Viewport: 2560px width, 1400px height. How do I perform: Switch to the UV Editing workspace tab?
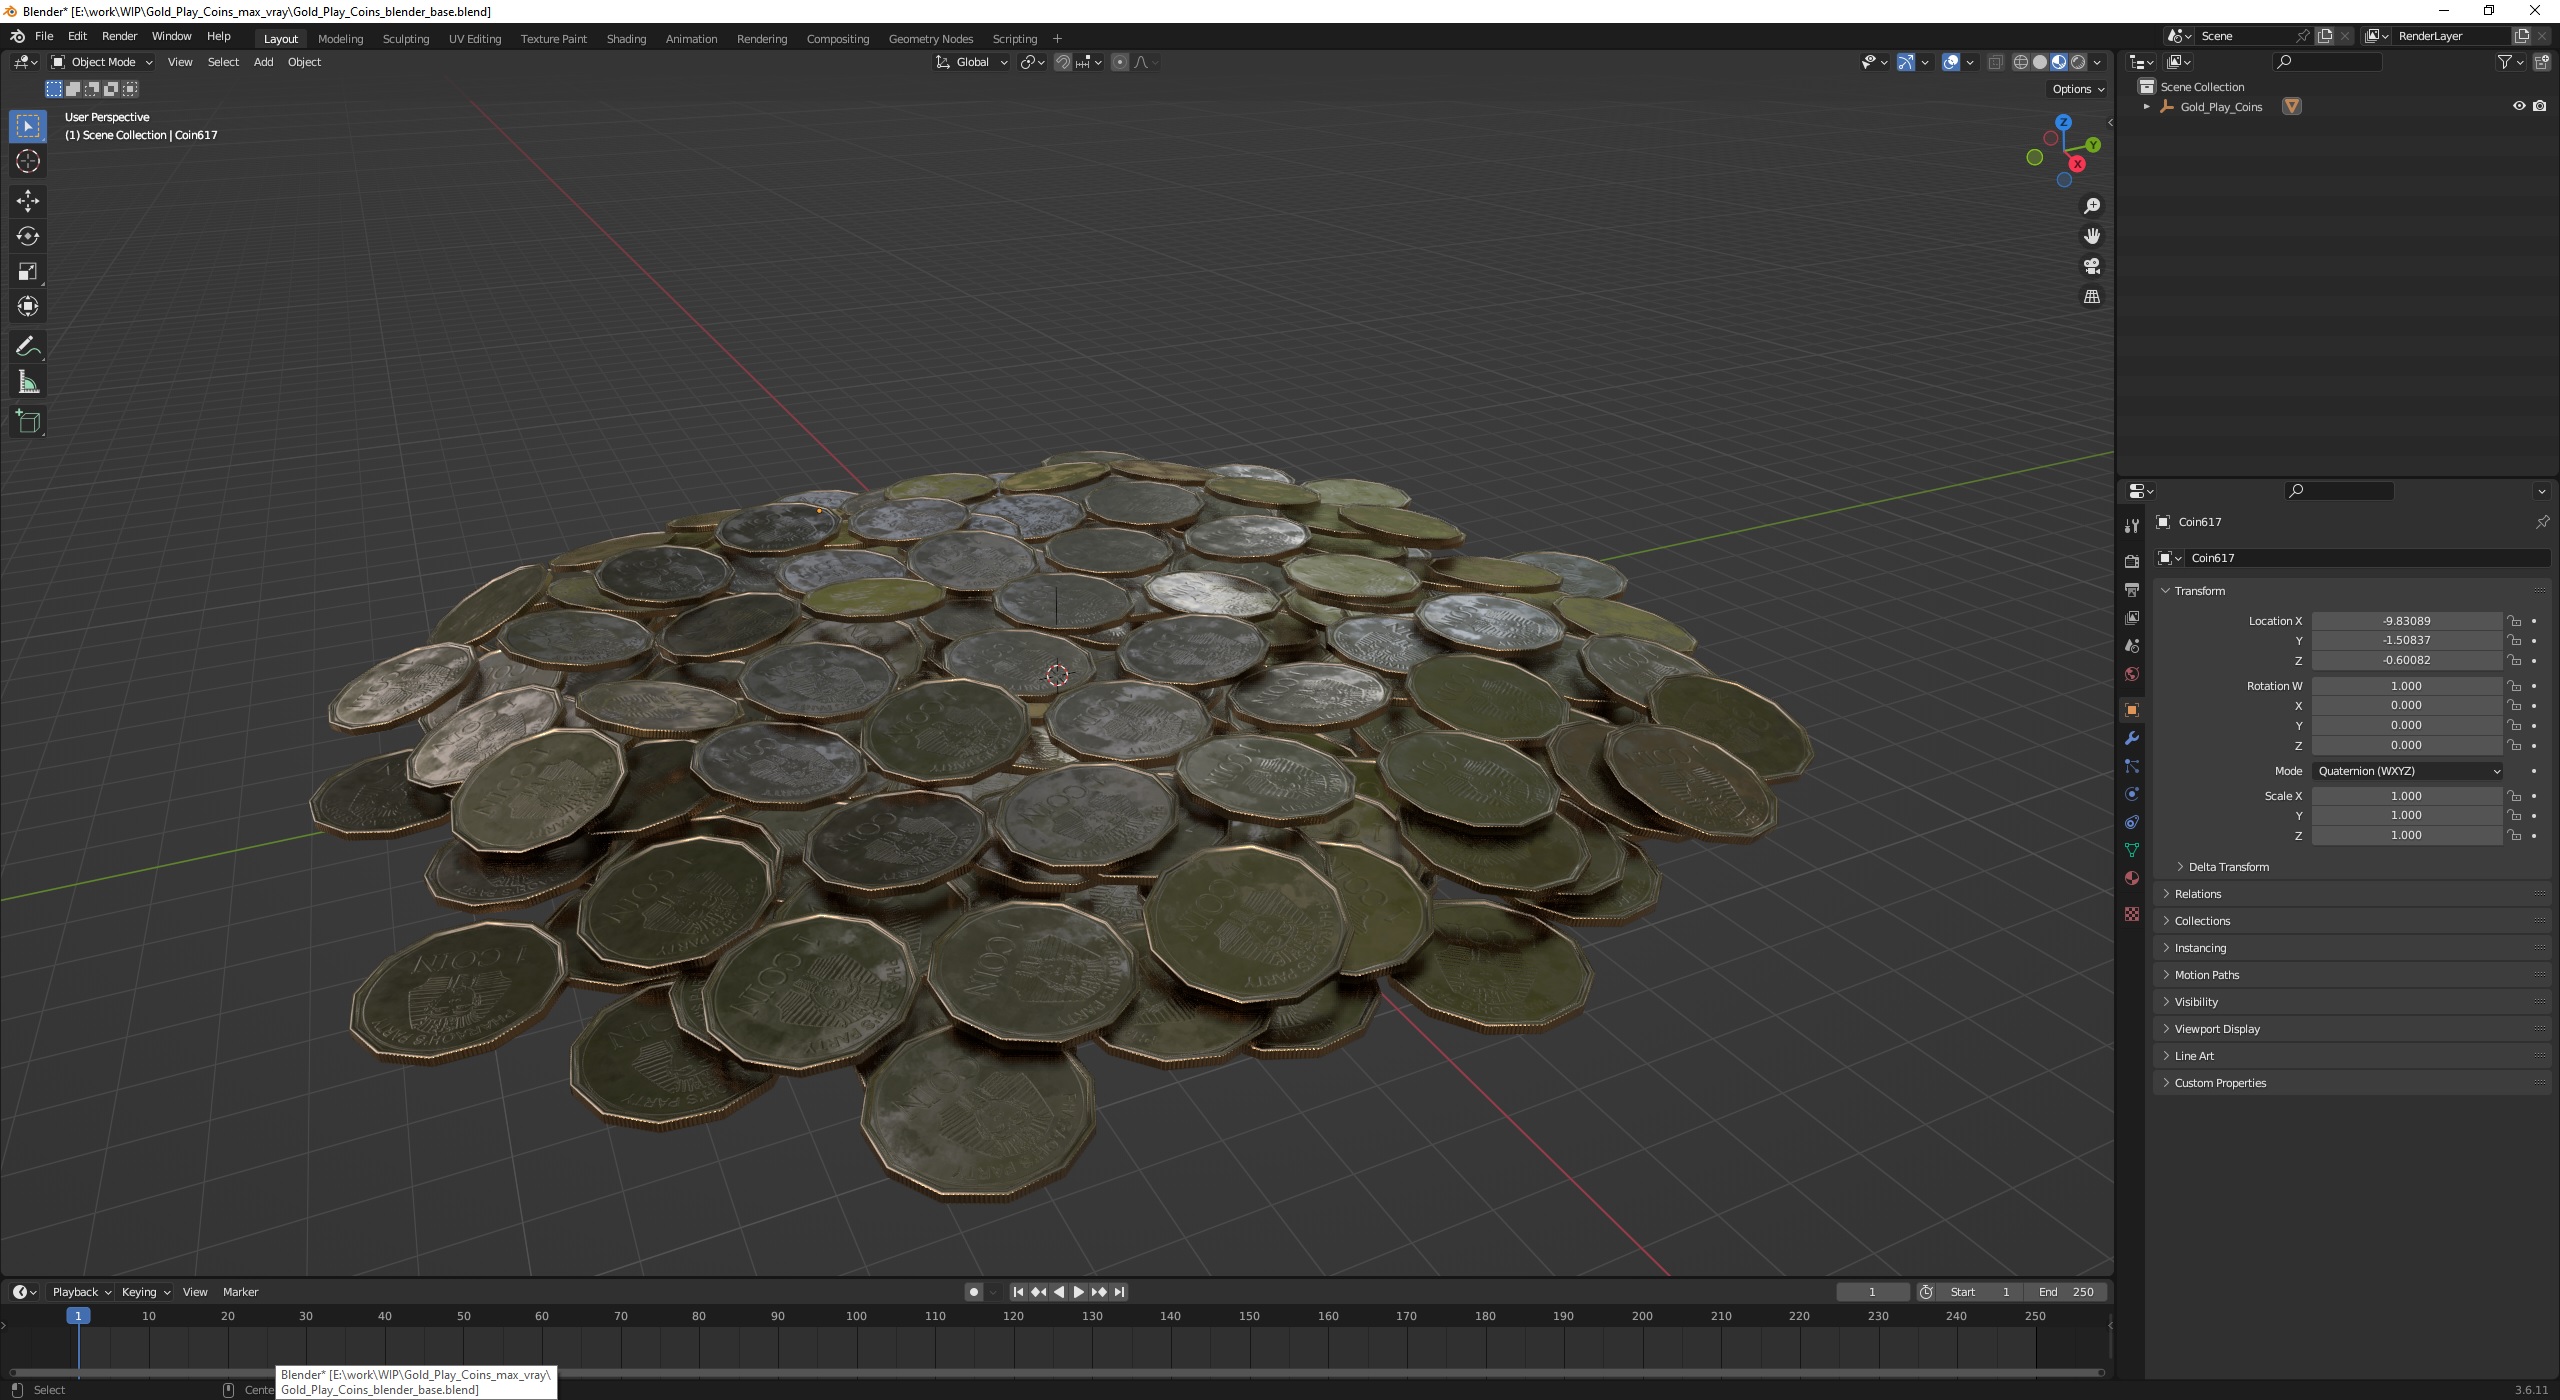475,39
